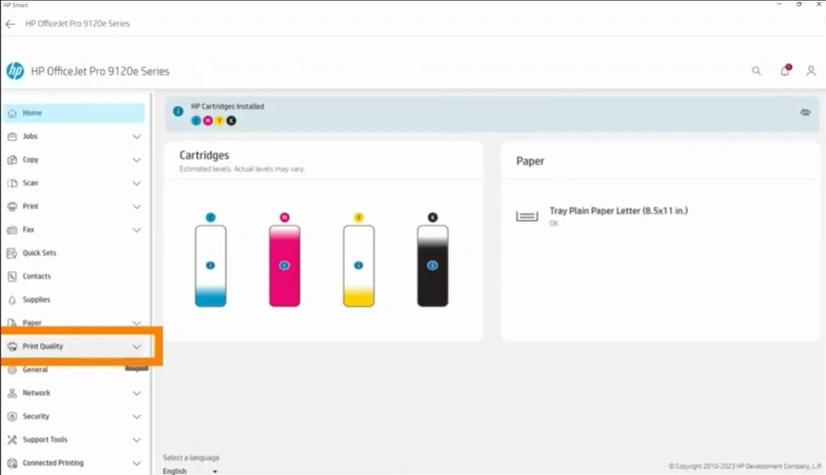Expand the Print Quality chevron
This screenshot has height=475, width=826.
click(136, 347)
